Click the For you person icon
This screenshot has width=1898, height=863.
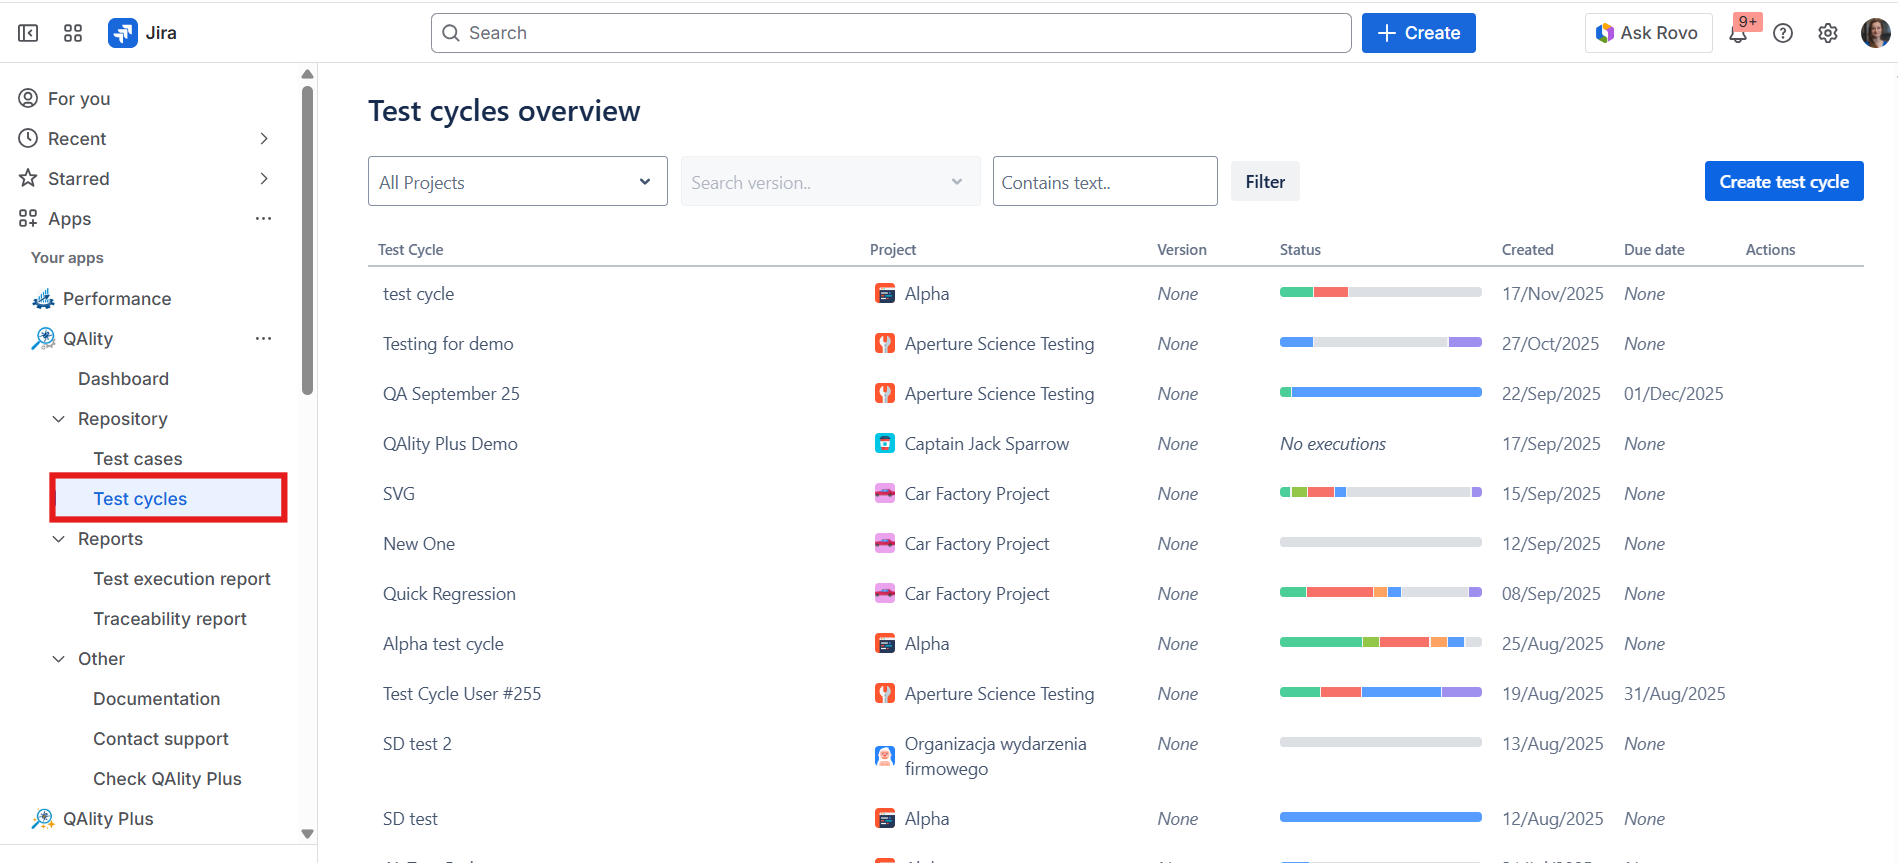28,98
